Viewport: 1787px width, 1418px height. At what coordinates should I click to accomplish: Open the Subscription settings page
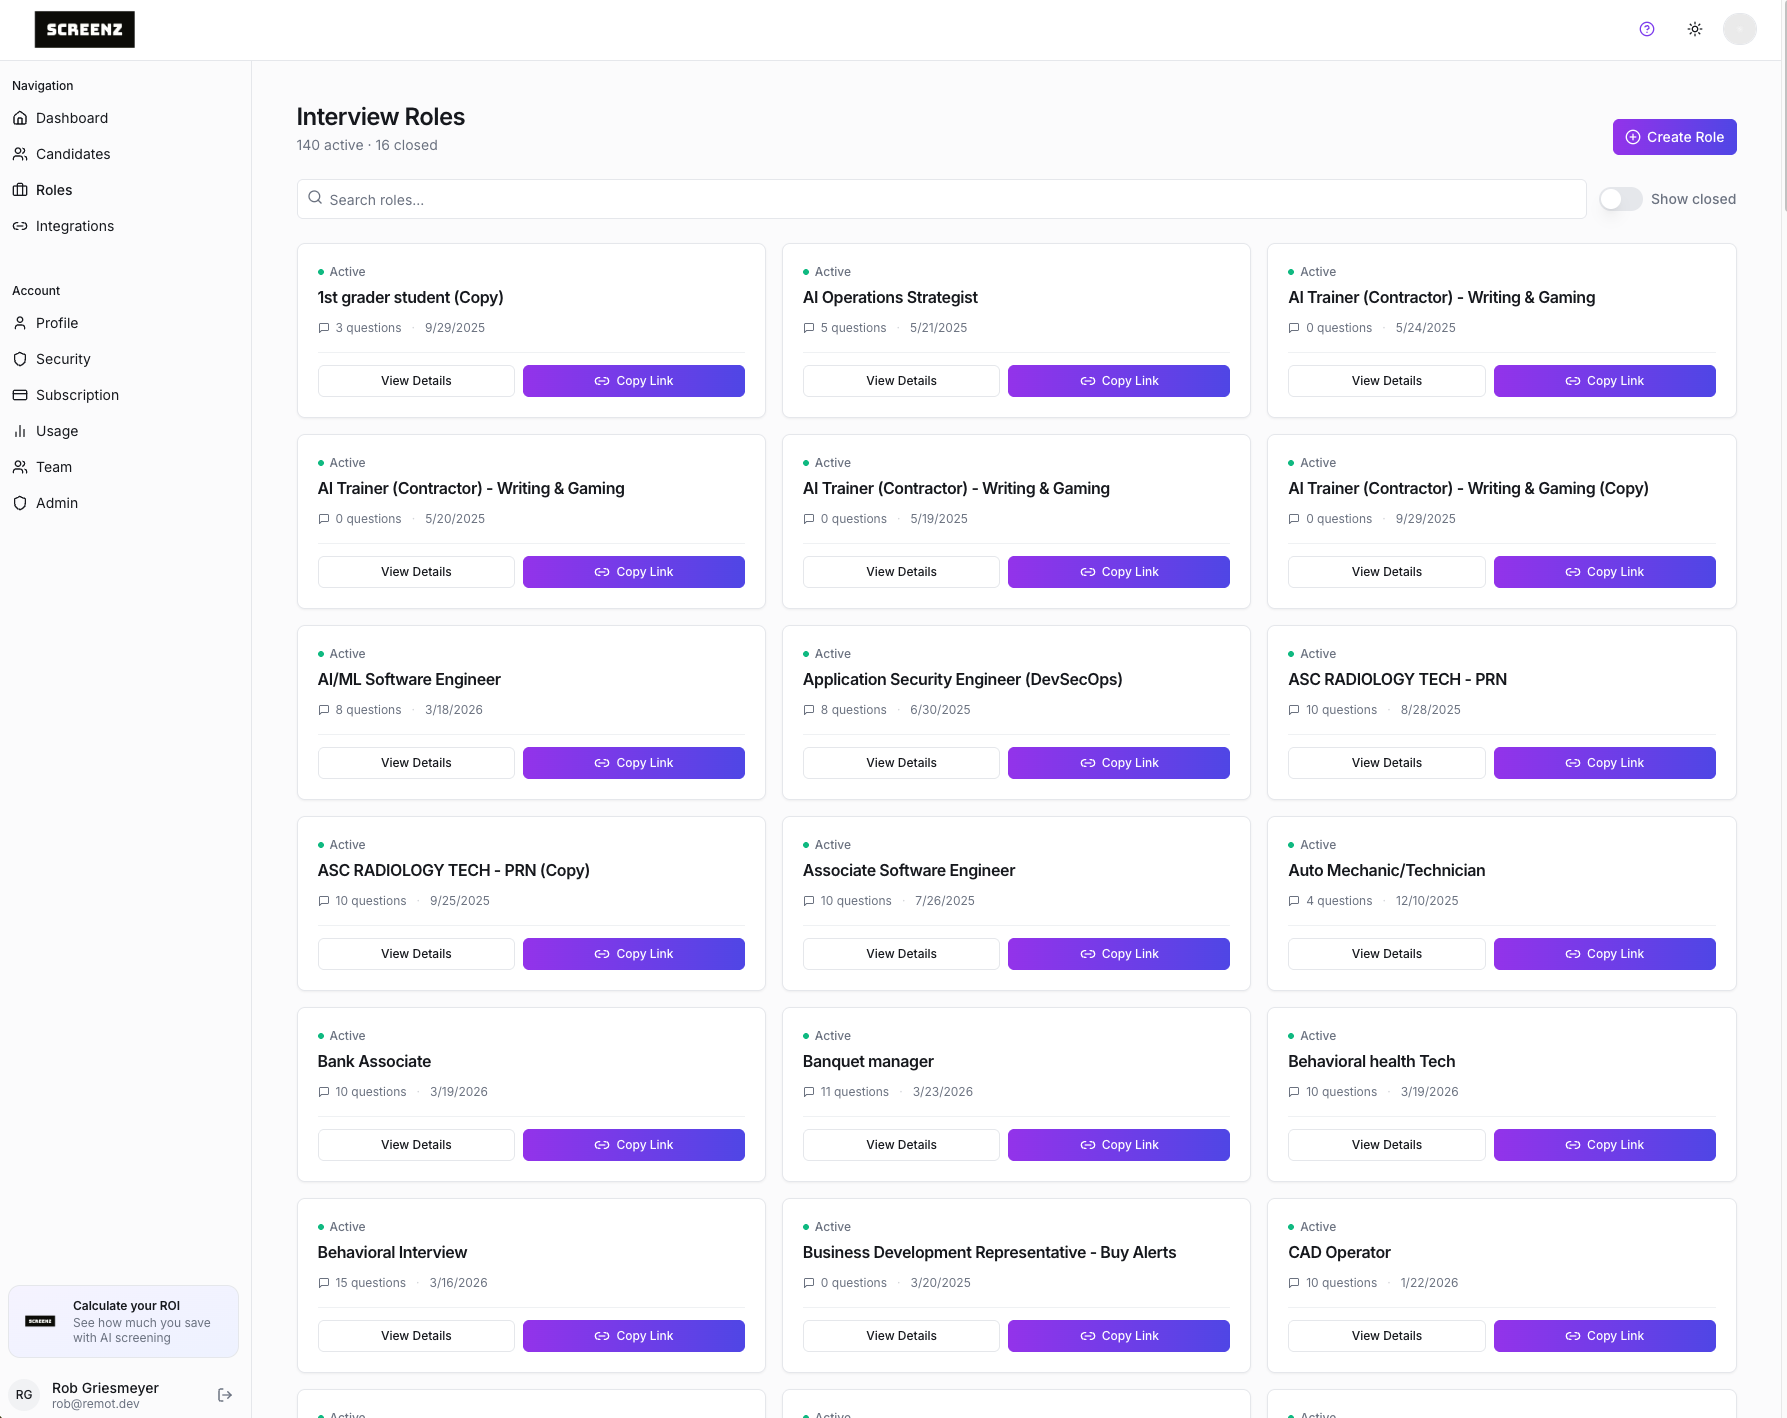77,395
